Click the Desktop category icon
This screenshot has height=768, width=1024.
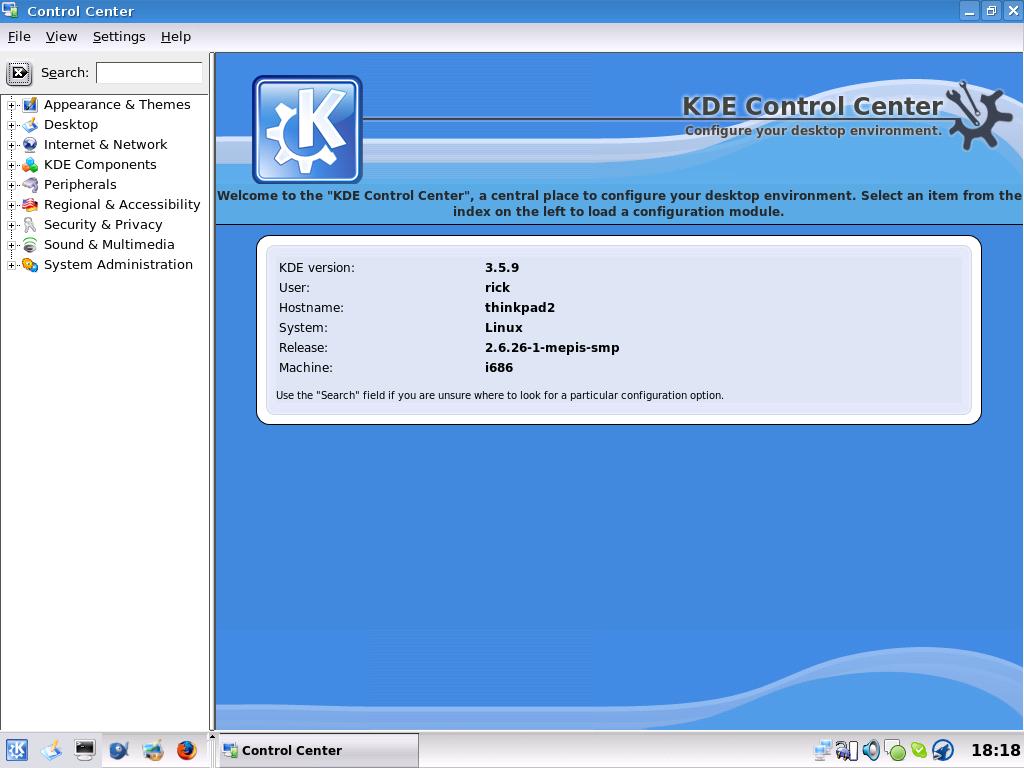[30, 125]
